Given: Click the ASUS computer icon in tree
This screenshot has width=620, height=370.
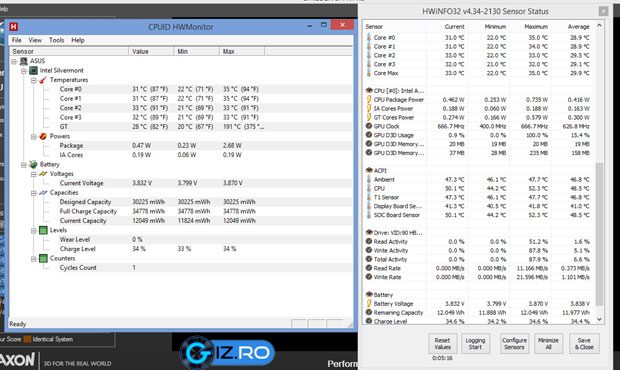Looking at the screenshot, I should (24, 61).
